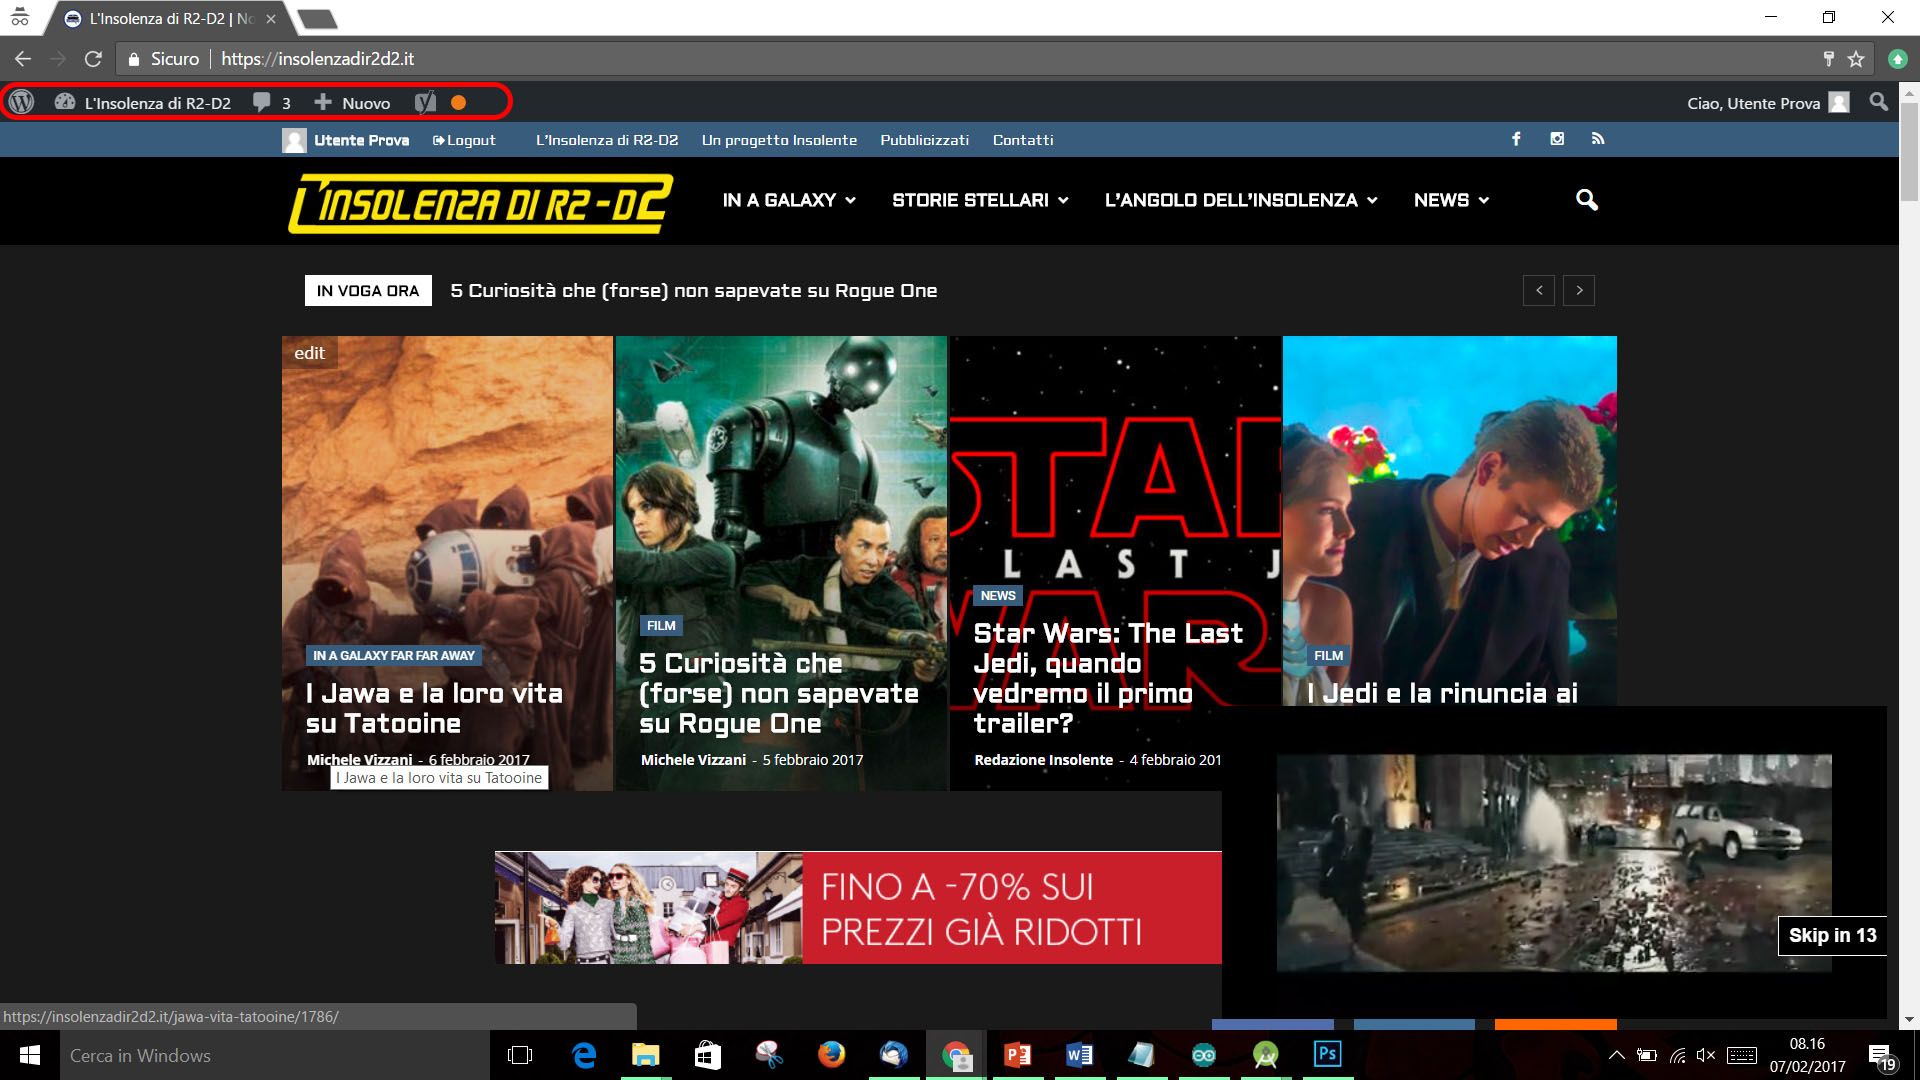The width and height of the screenshot is (1920, 1080).
Task: Open the NEWS category tag on Last Jedi article
Action: pos(998,596)
